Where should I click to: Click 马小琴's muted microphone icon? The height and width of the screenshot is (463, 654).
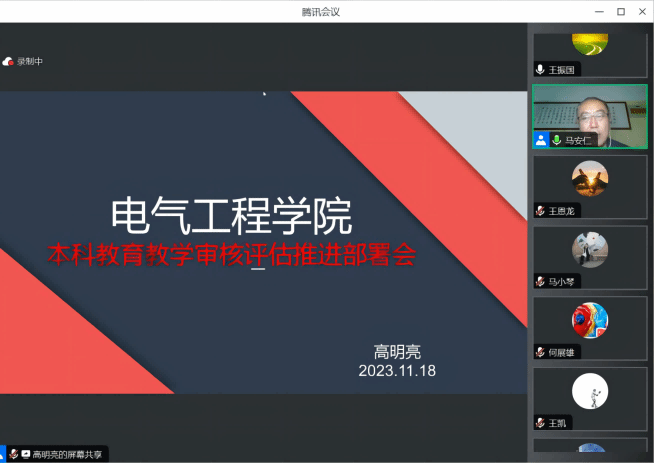540,282
